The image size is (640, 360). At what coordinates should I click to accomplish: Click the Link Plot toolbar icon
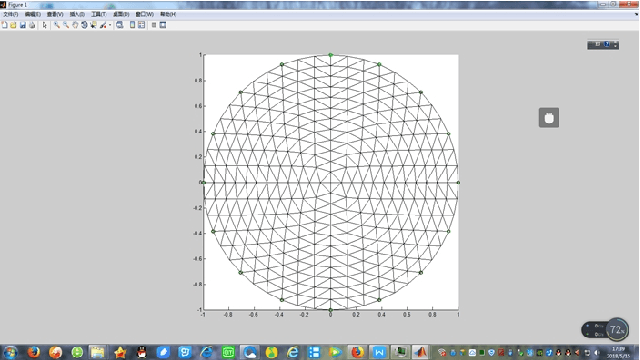click(120, 25)
